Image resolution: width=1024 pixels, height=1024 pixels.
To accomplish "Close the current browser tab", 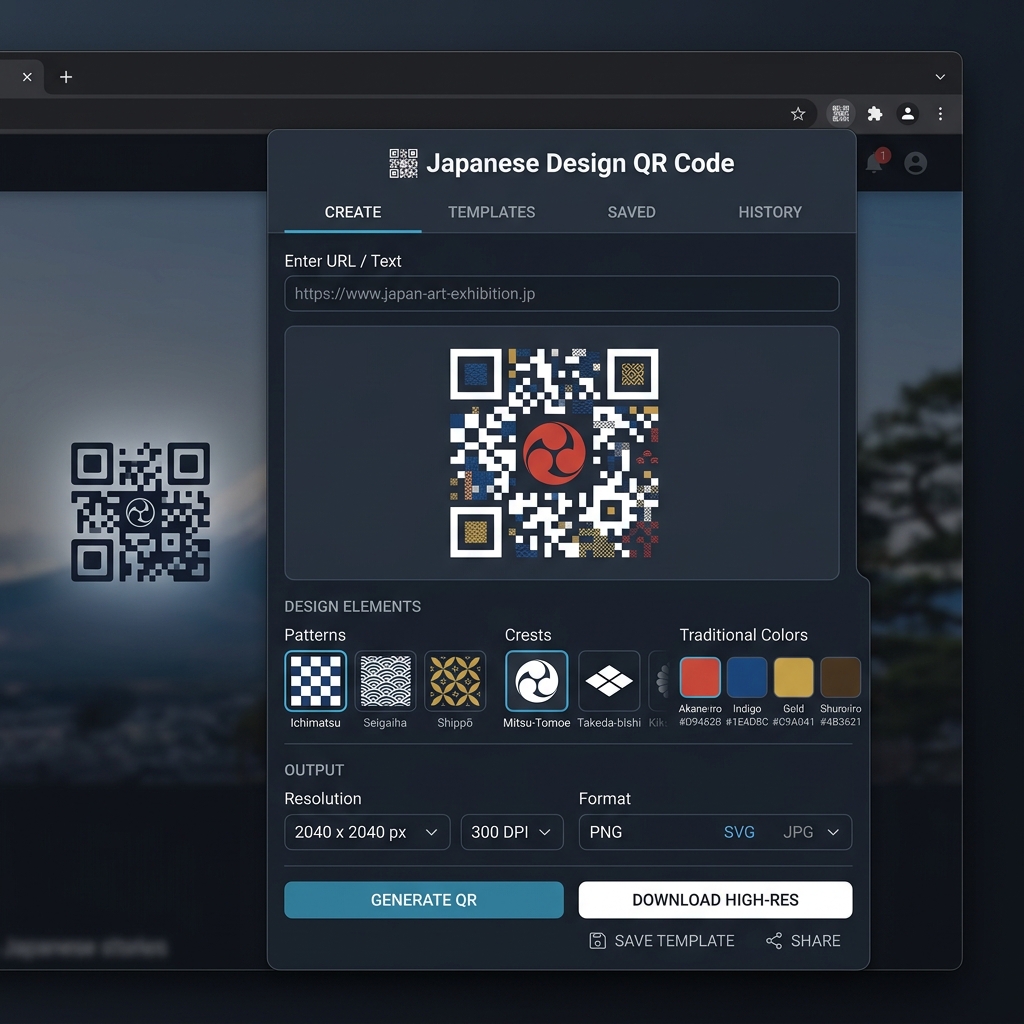I will [x=27, y=77].
